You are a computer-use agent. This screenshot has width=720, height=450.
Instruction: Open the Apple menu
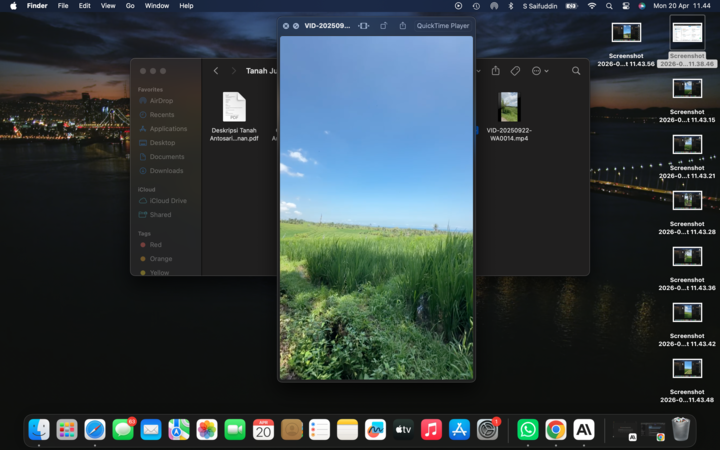click(x=12, y=6)
